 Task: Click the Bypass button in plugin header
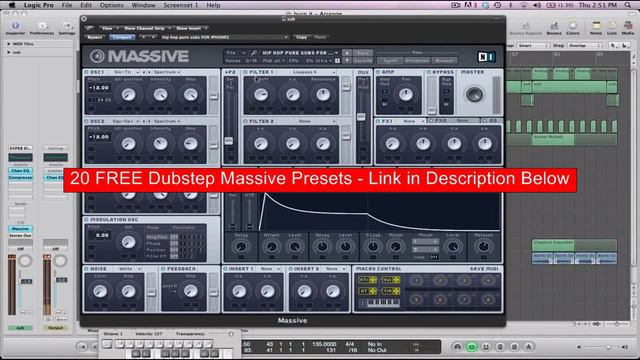pyautogui.click(x=95, y=37)
